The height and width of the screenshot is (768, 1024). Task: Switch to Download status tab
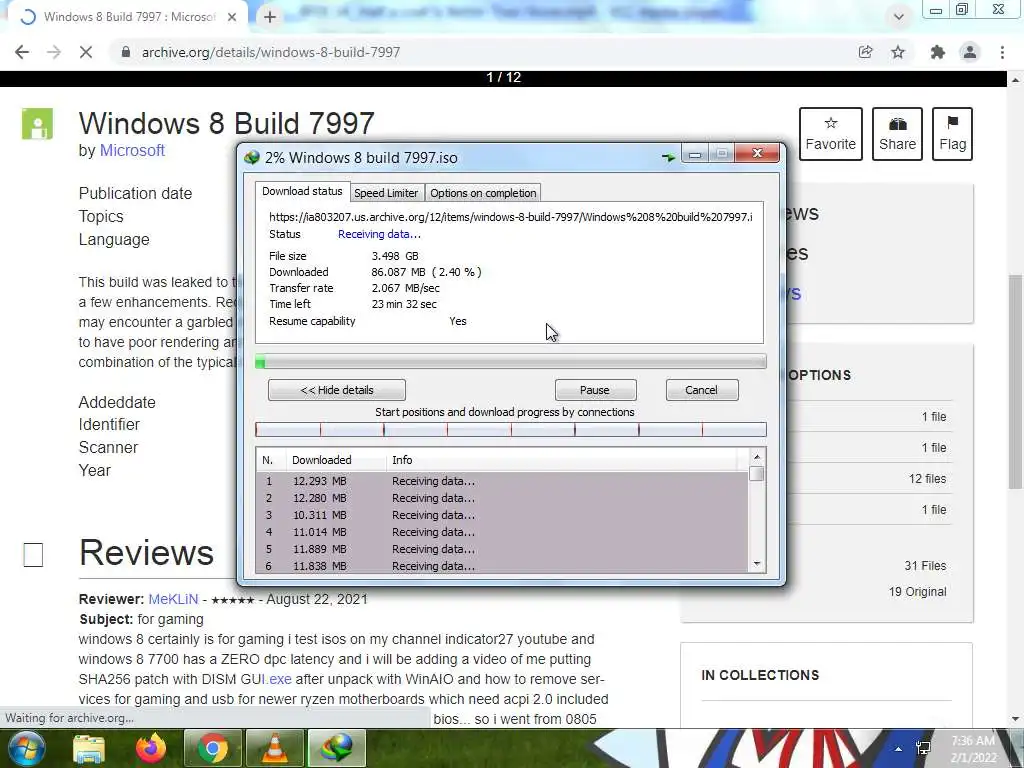(302, 191)
